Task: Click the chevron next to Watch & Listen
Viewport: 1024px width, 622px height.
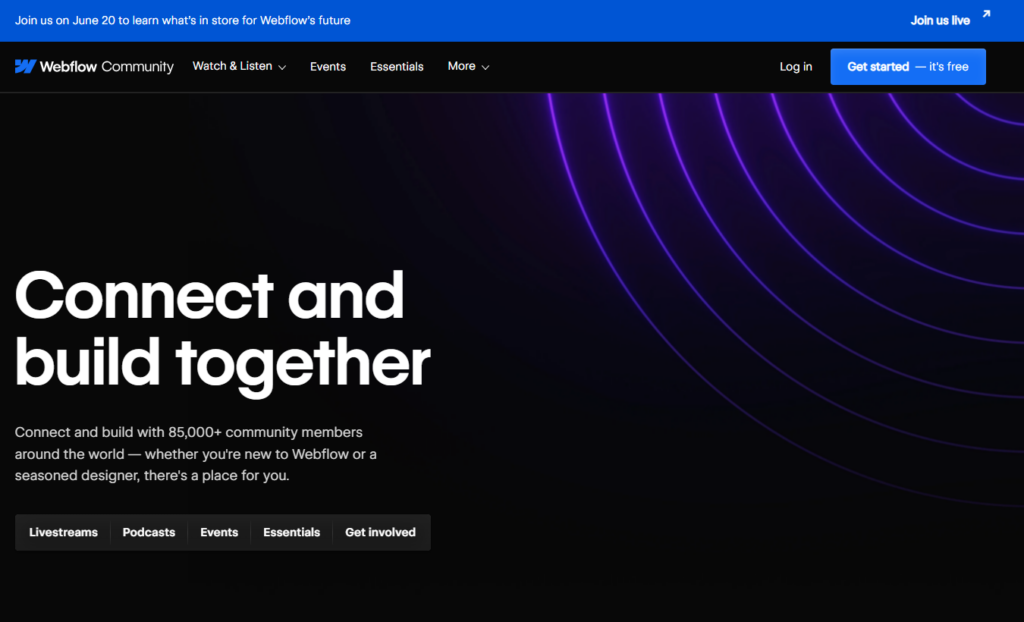Action: click(x=282, y=67)
